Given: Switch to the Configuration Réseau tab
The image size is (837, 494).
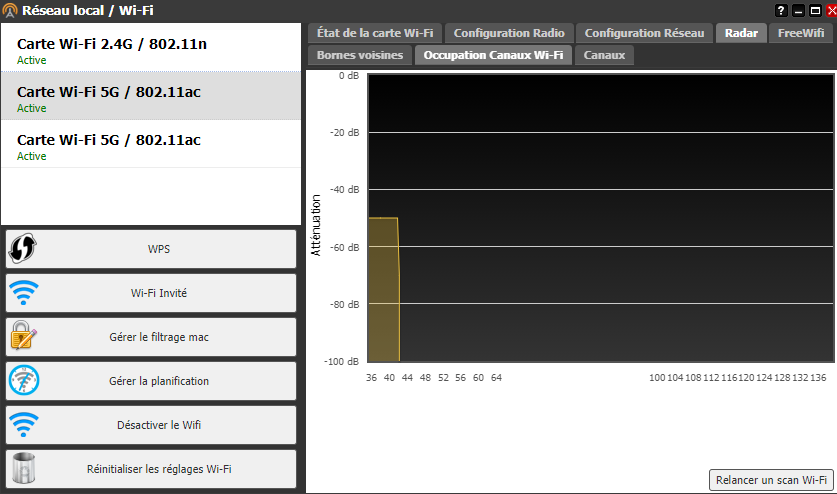Looking at the screenshot, I should (644, 33).
